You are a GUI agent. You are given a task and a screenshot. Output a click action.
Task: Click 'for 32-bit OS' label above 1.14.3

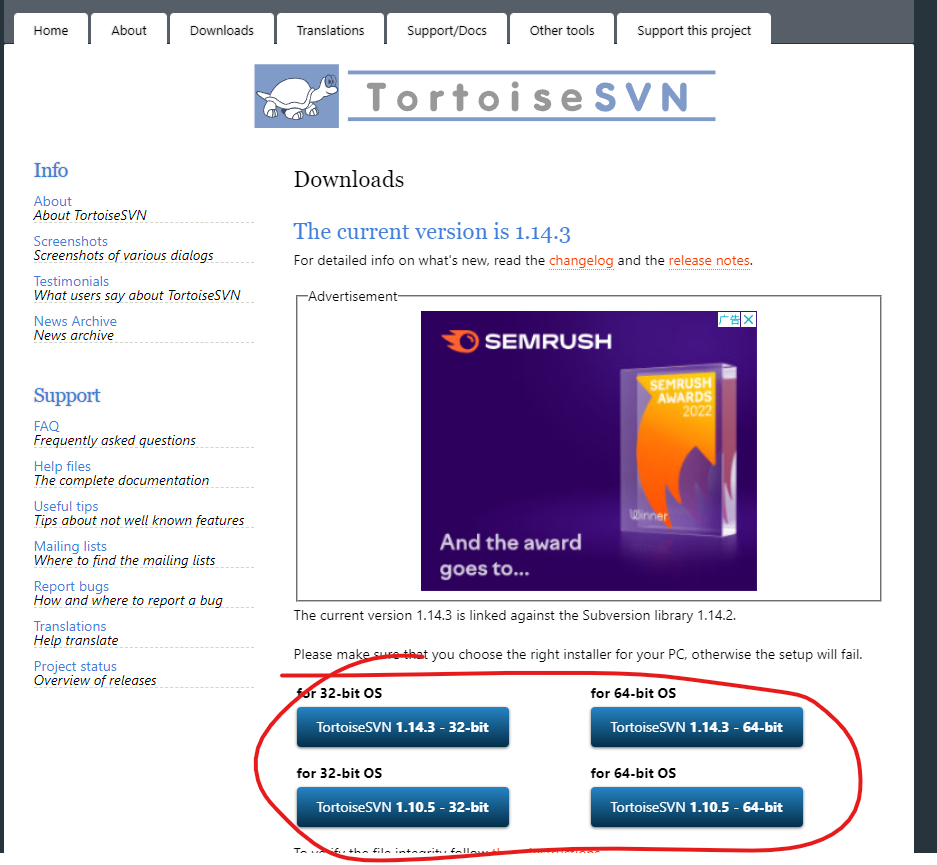[x=339, y=693]
